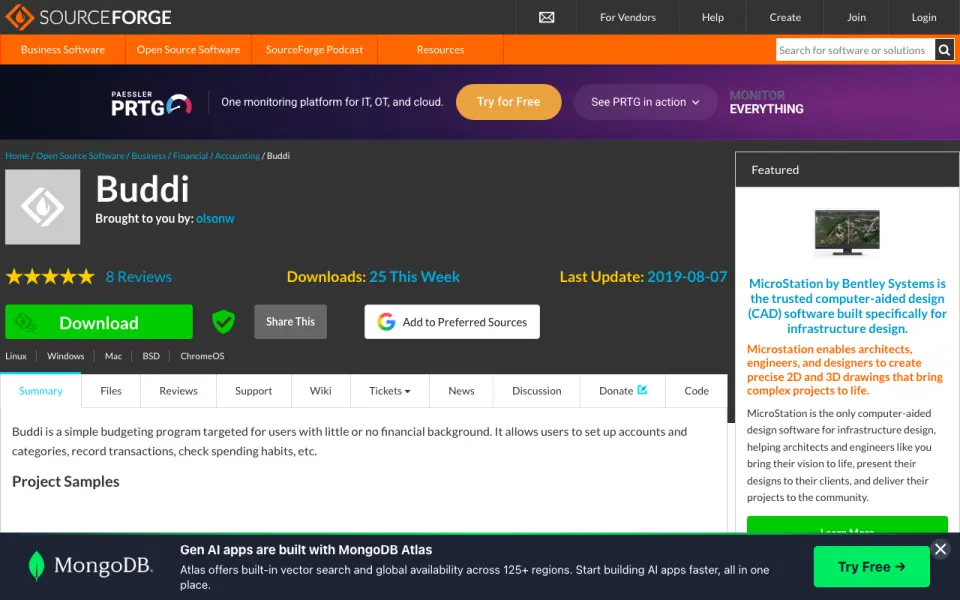Click Create in top bar
This screenshot has width=960, height=600.
(785, 17)
